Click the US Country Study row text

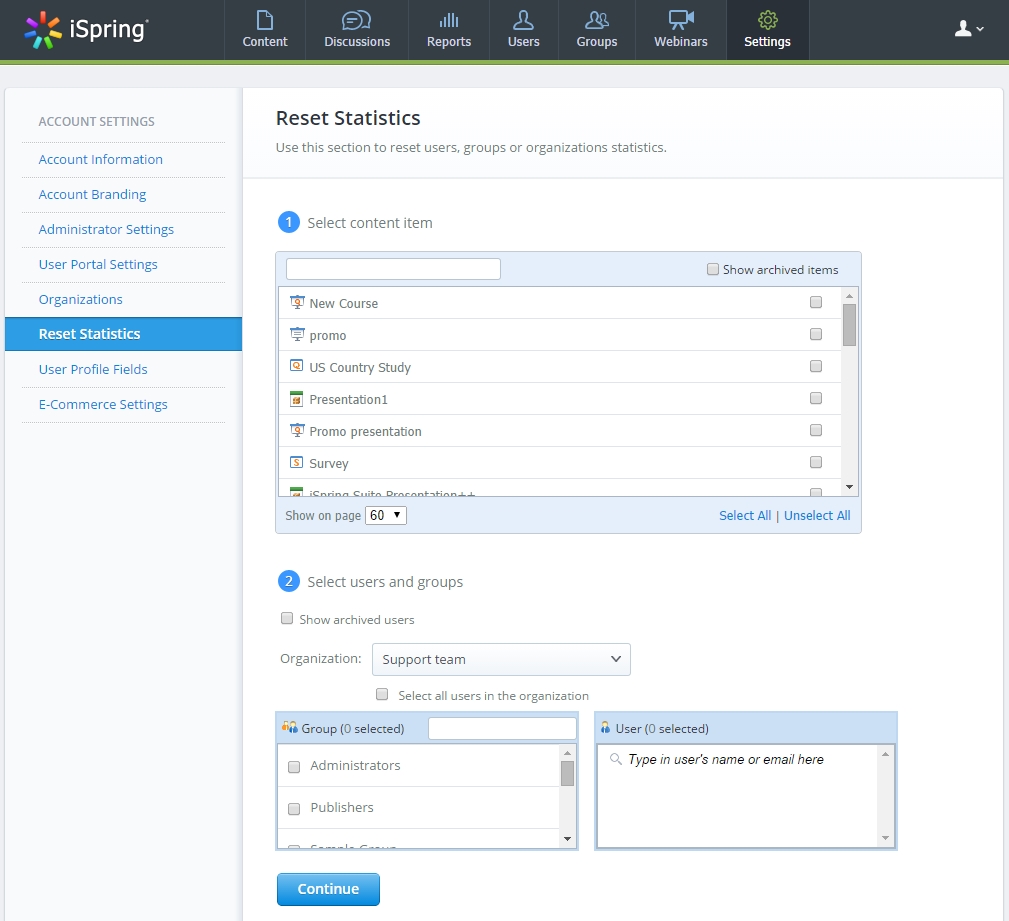[x=360, y=367]
